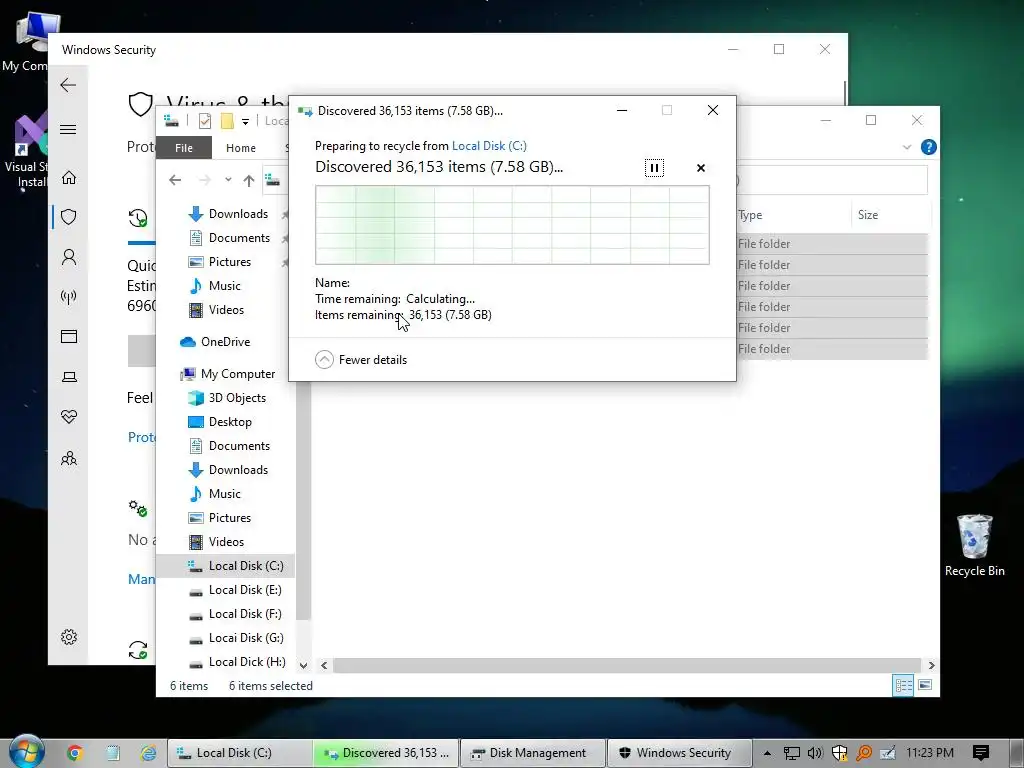Open Virus & threat protection shield icon
Screen dimensions: 1024x768
coord(69,217)
